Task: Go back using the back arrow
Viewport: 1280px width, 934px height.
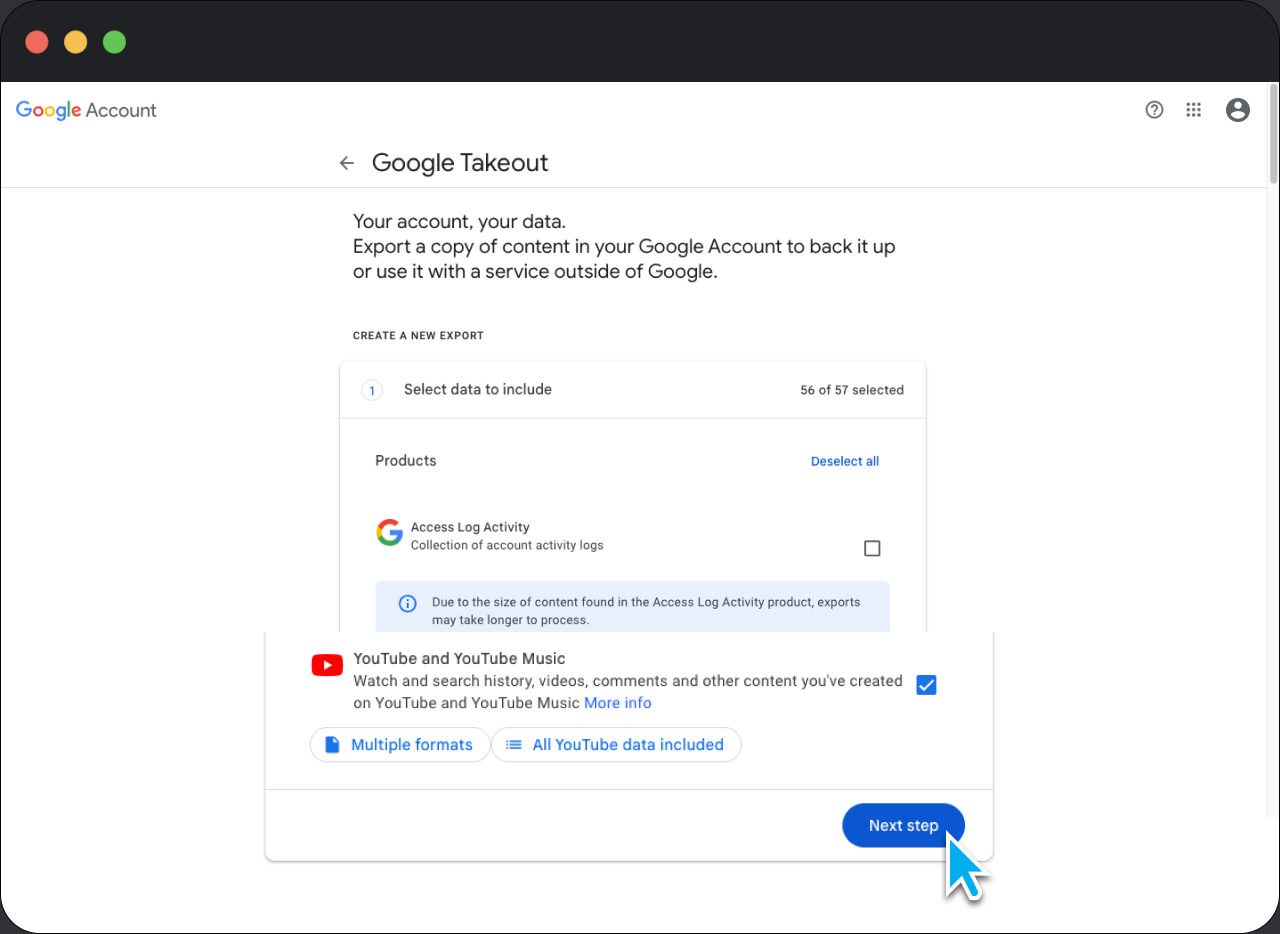Action: (x=346, y=162)
